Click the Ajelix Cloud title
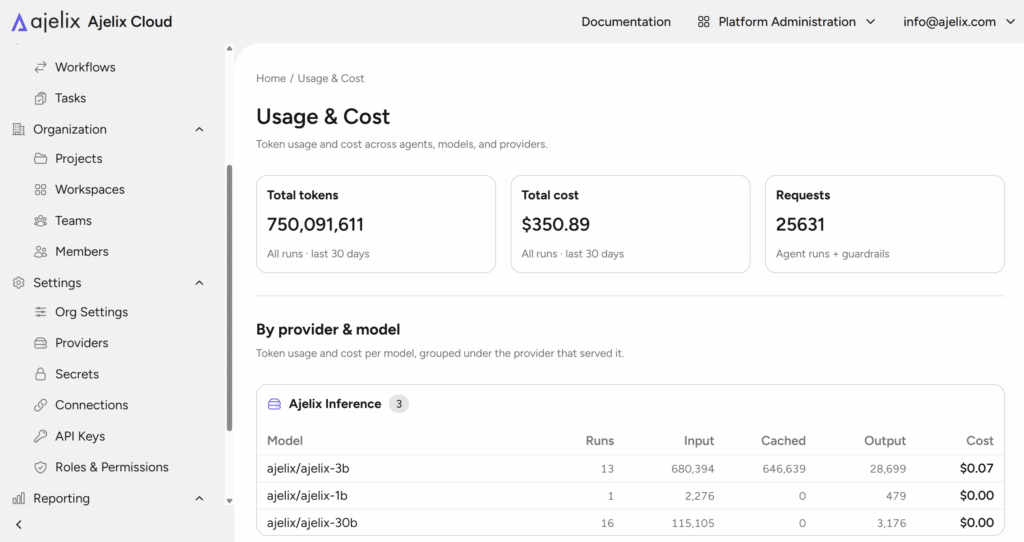Viewport: 1024px width, 542px height. click(130, 22)
